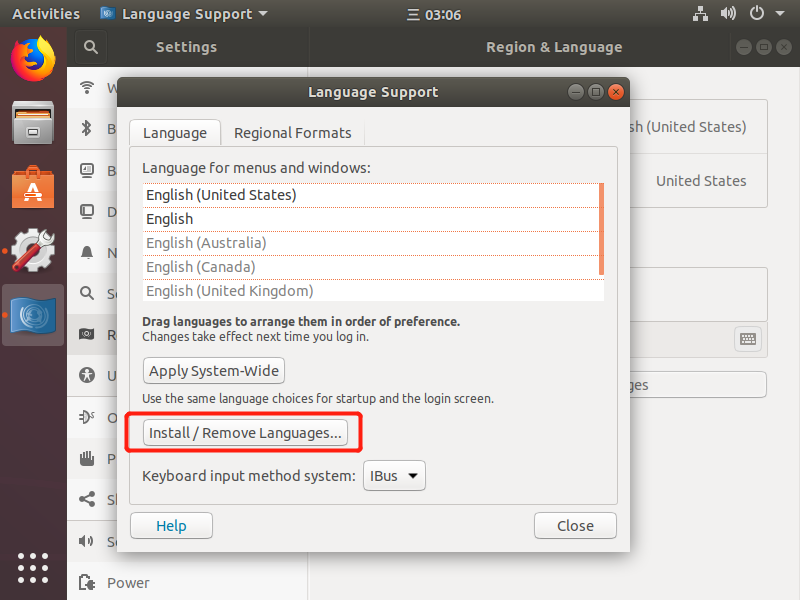Screen dimensions: 800x600
Task: Launch the Files manager dock icon
Action: point(33,122)
